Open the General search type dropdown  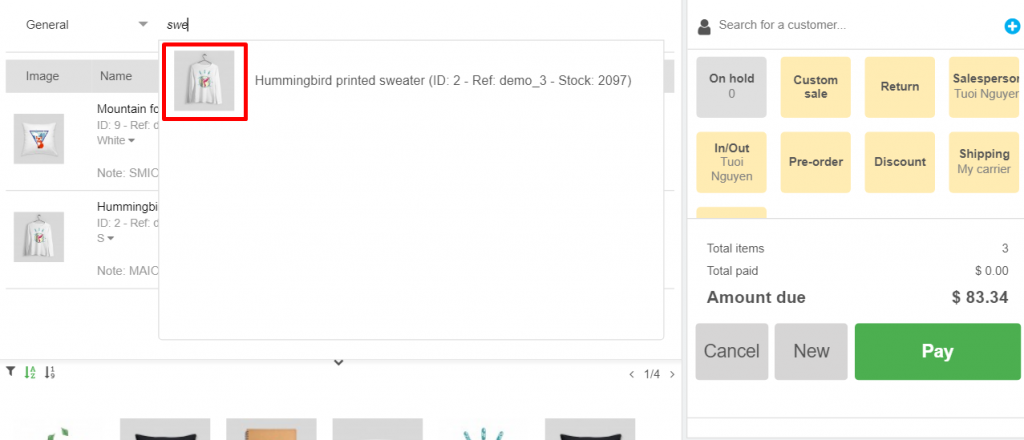(86, 24)
